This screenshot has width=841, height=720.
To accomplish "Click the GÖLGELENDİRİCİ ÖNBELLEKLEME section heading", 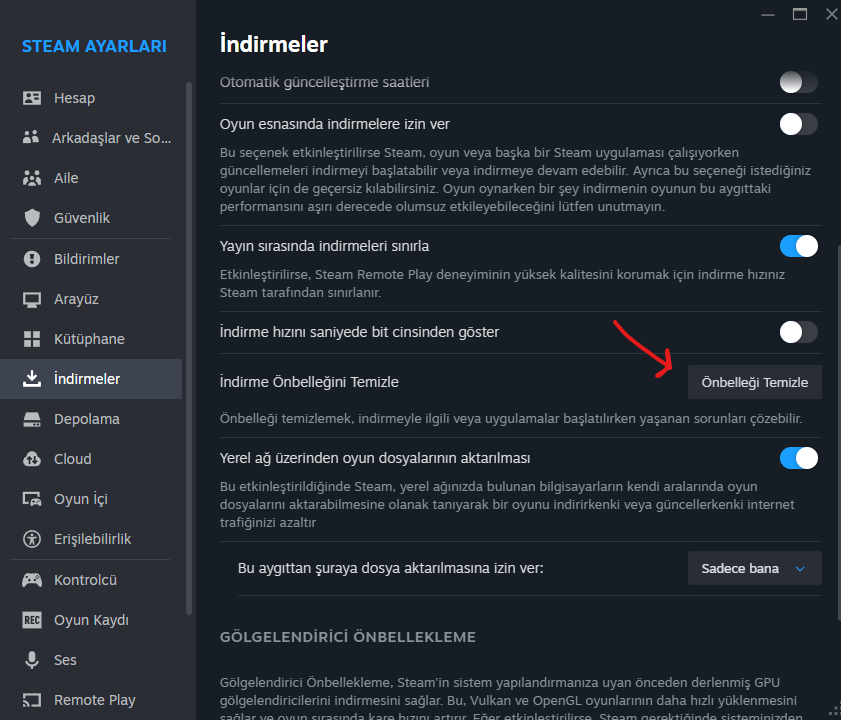I will 348,637.
